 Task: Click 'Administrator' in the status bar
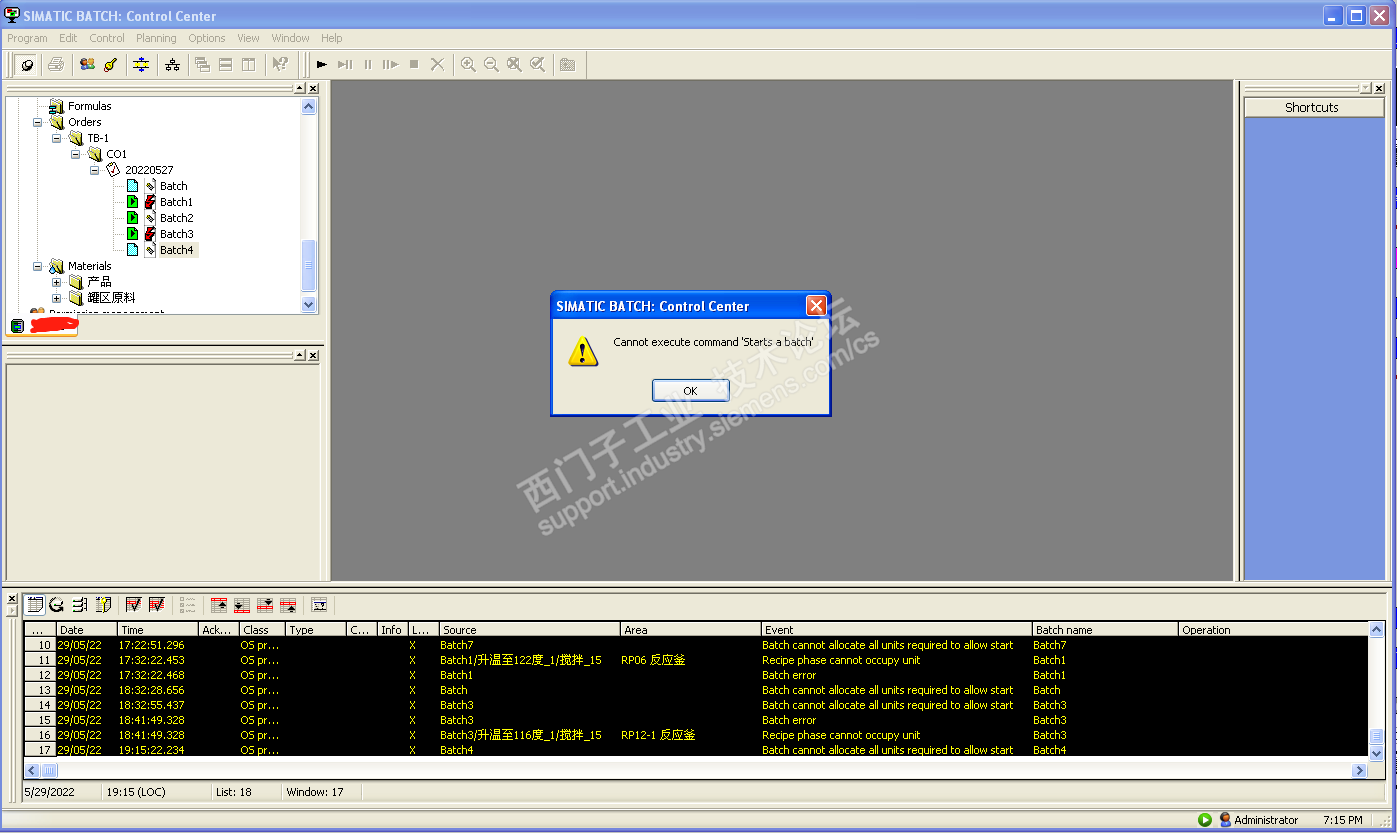tap(1266, 820)
